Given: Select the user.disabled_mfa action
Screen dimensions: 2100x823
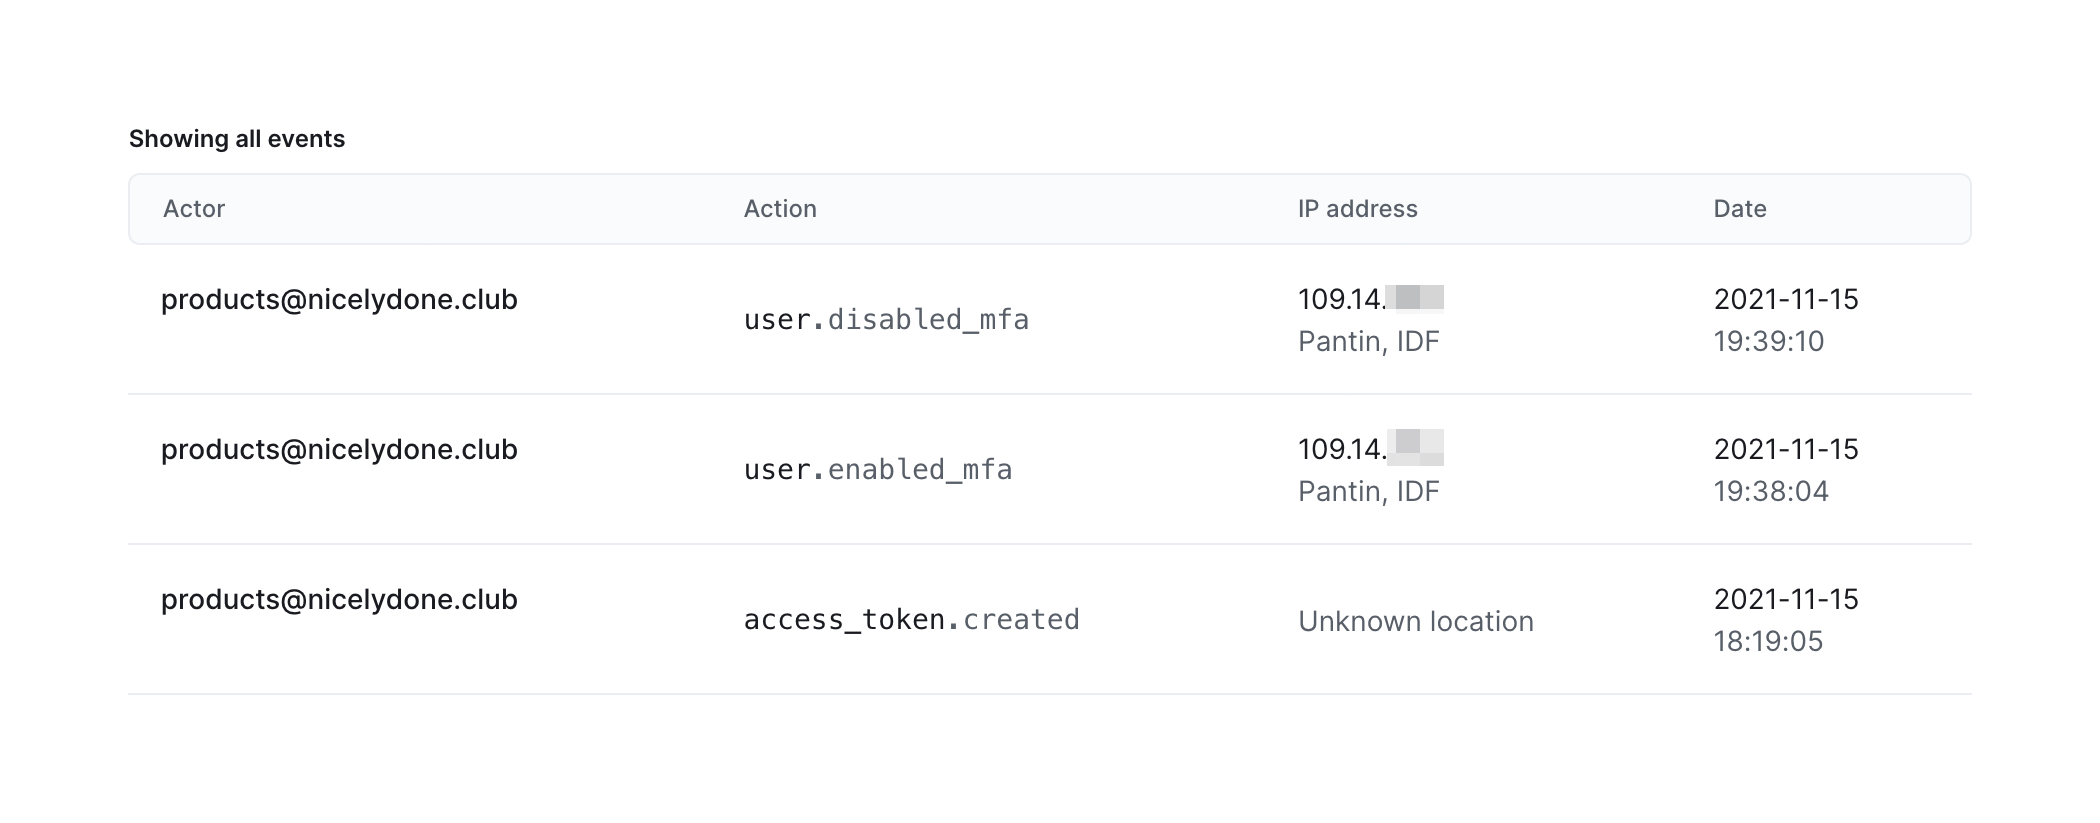Looking at the screenshot, I should 886,319.
